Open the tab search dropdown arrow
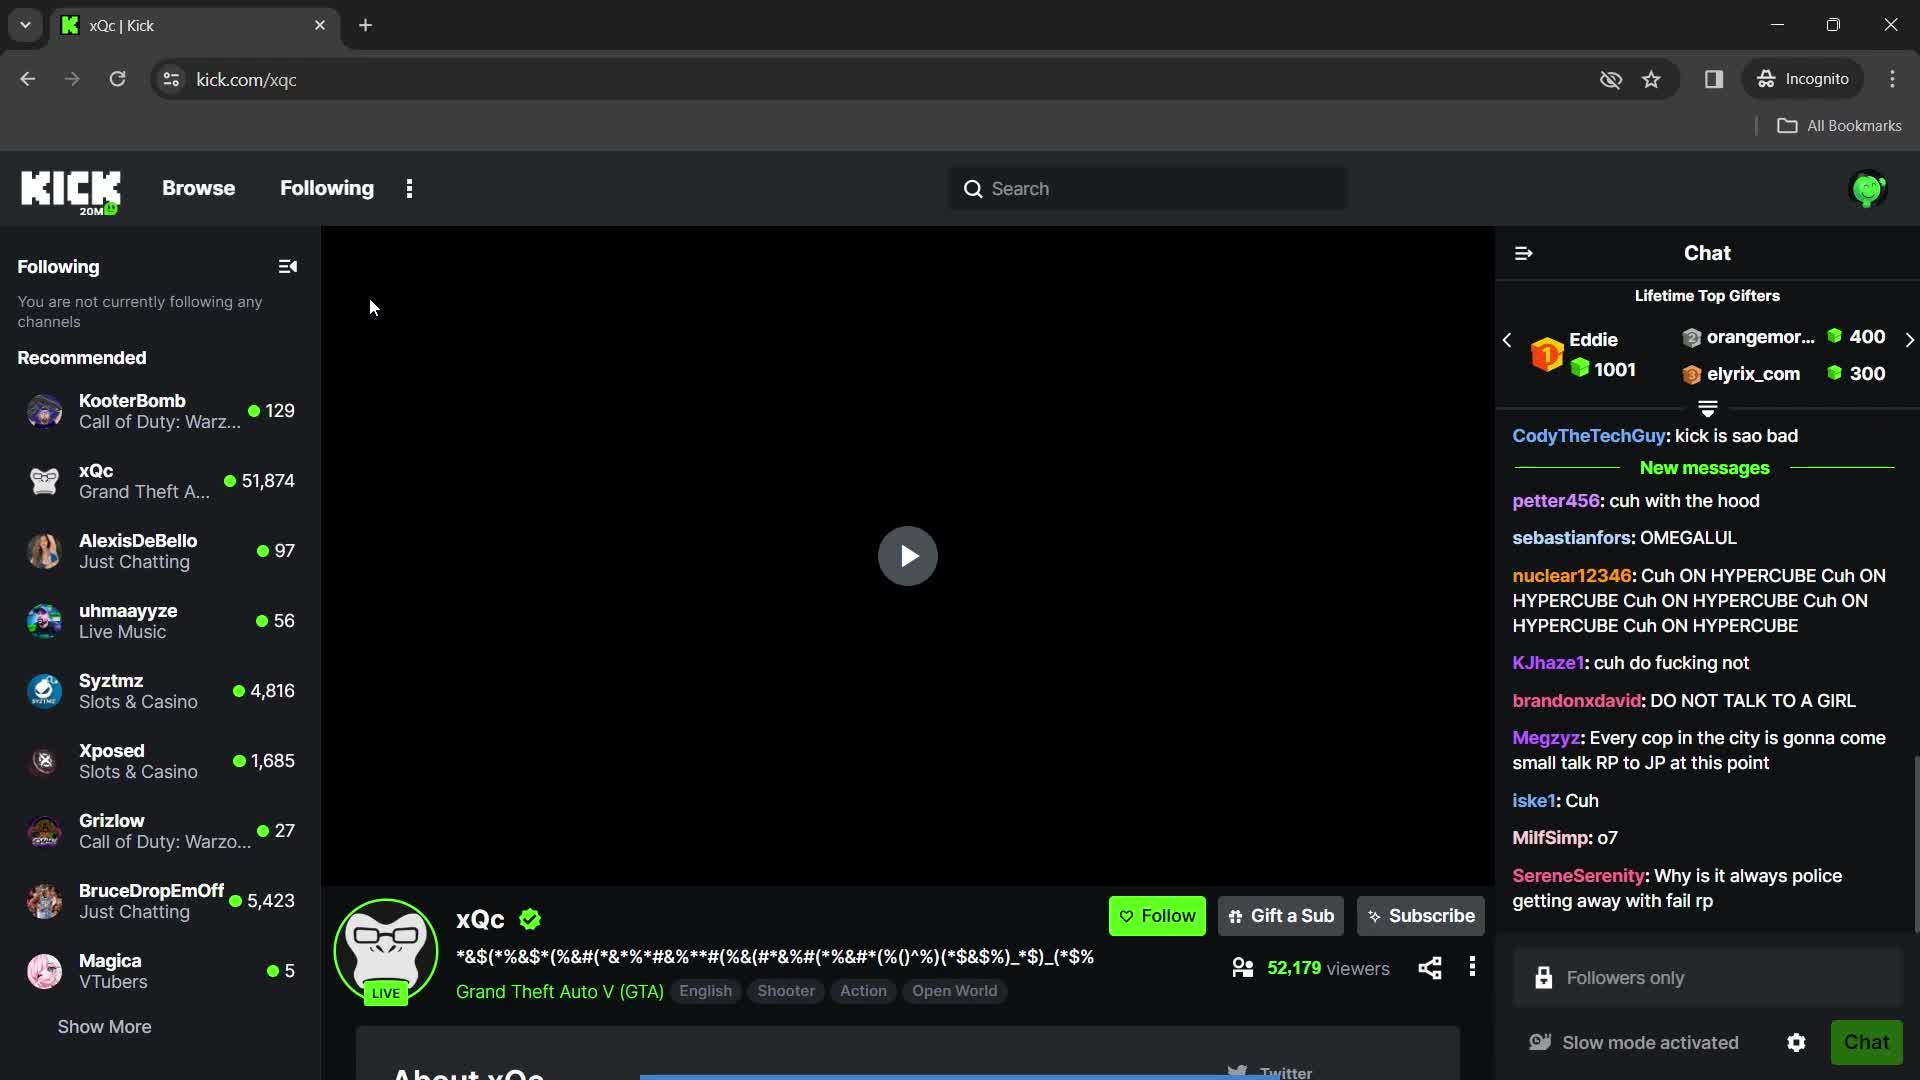The height and width of the screenshot is (1080, 1920). tap(25, 25)
